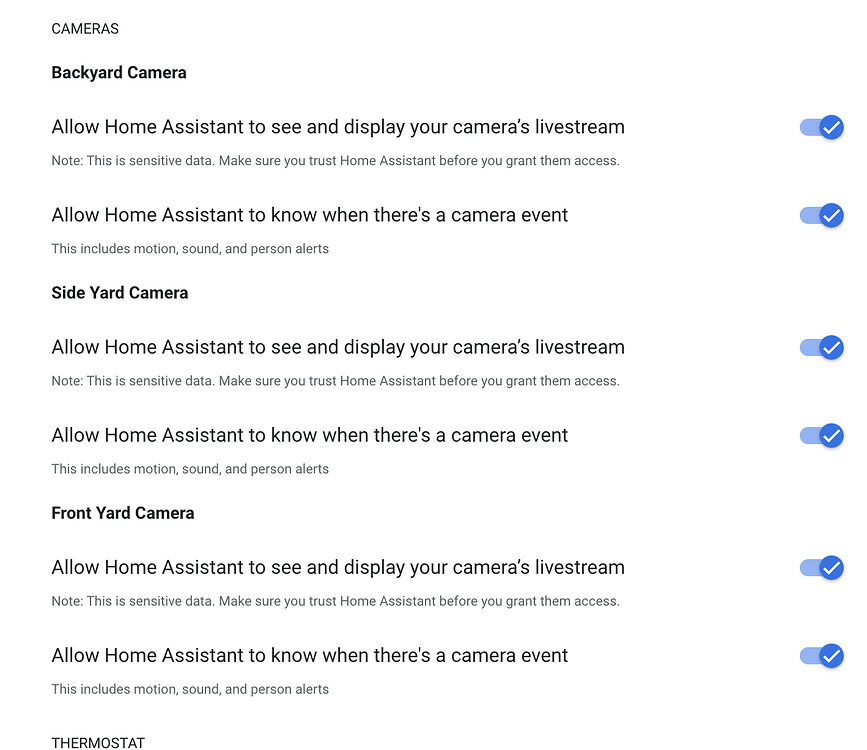Disable Front Yard Camera event detection toggle

(x=821, y=656)
